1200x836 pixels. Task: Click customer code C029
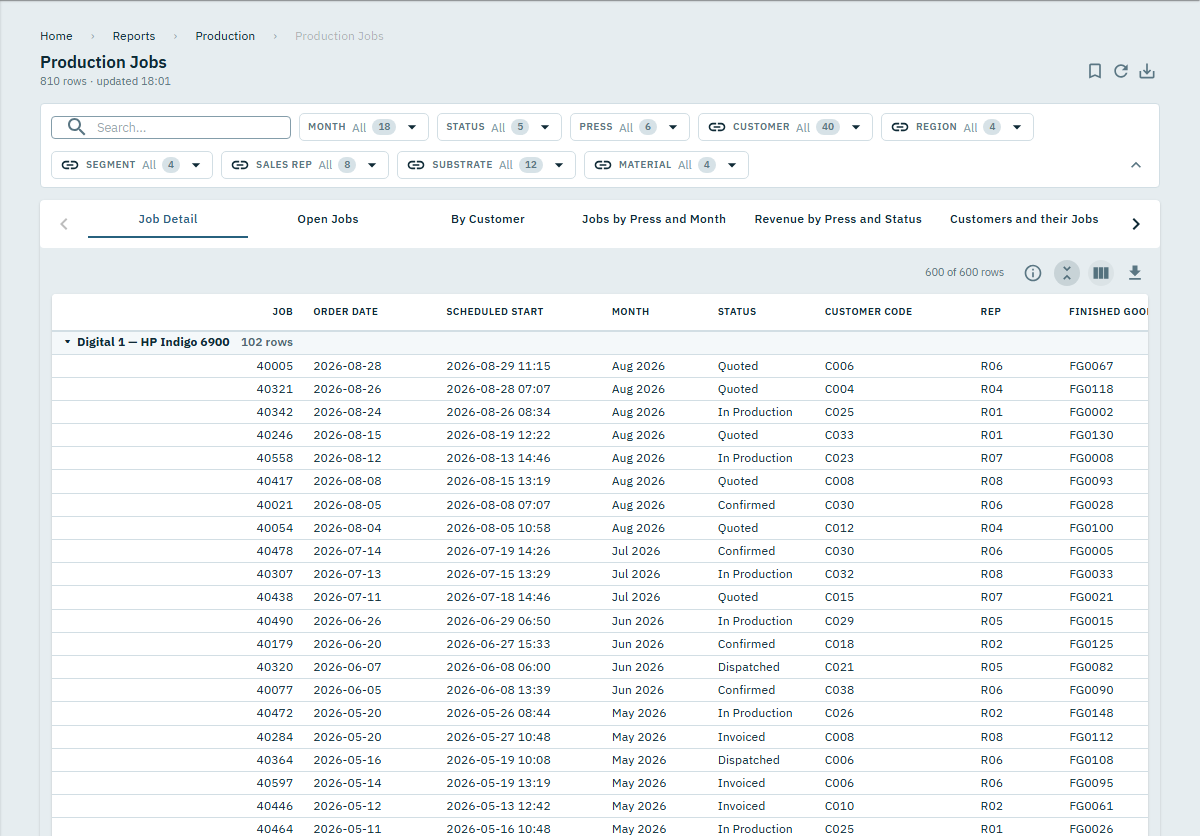pyautogui.click(x=840, y=621)
